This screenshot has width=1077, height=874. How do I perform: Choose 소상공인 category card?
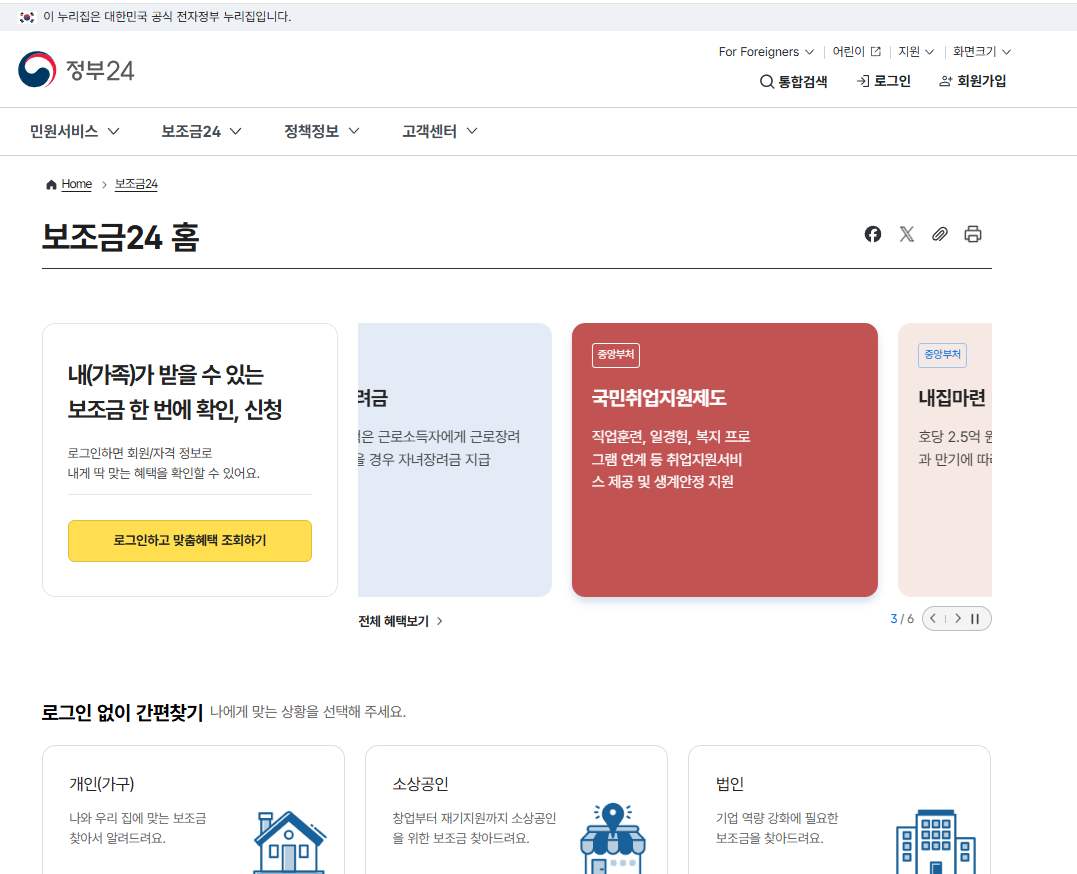516,810
